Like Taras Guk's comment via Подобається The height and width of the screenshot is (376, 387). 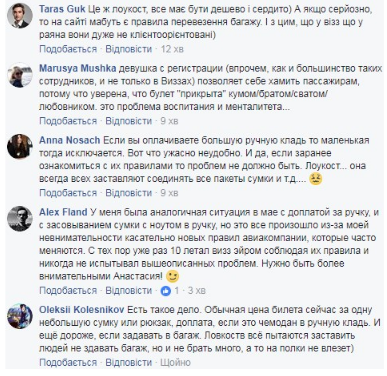click(68, 49)
